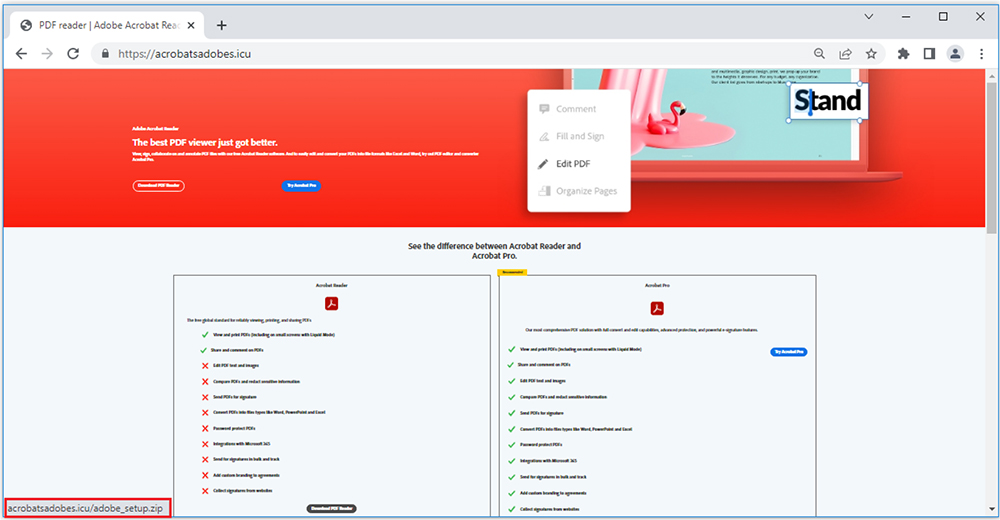This screenshot has width=1000, height=520.
Task: Click 'Share and comment on PDFs' in Reader card
Action: [x=237, y=350]
